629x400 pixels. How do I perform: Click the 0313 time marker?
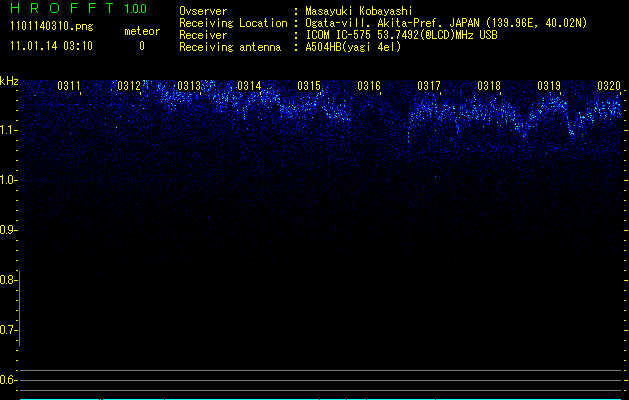click(x=189, y=86)
